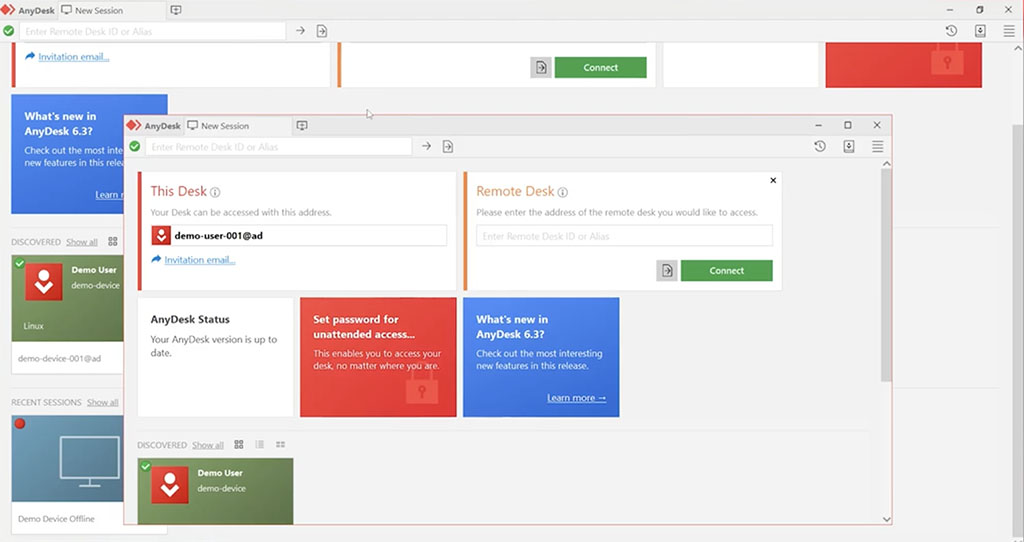Click the green status check icon in the back window
Viewport: 1024px width, 542px height.
(x=8, y=31)
